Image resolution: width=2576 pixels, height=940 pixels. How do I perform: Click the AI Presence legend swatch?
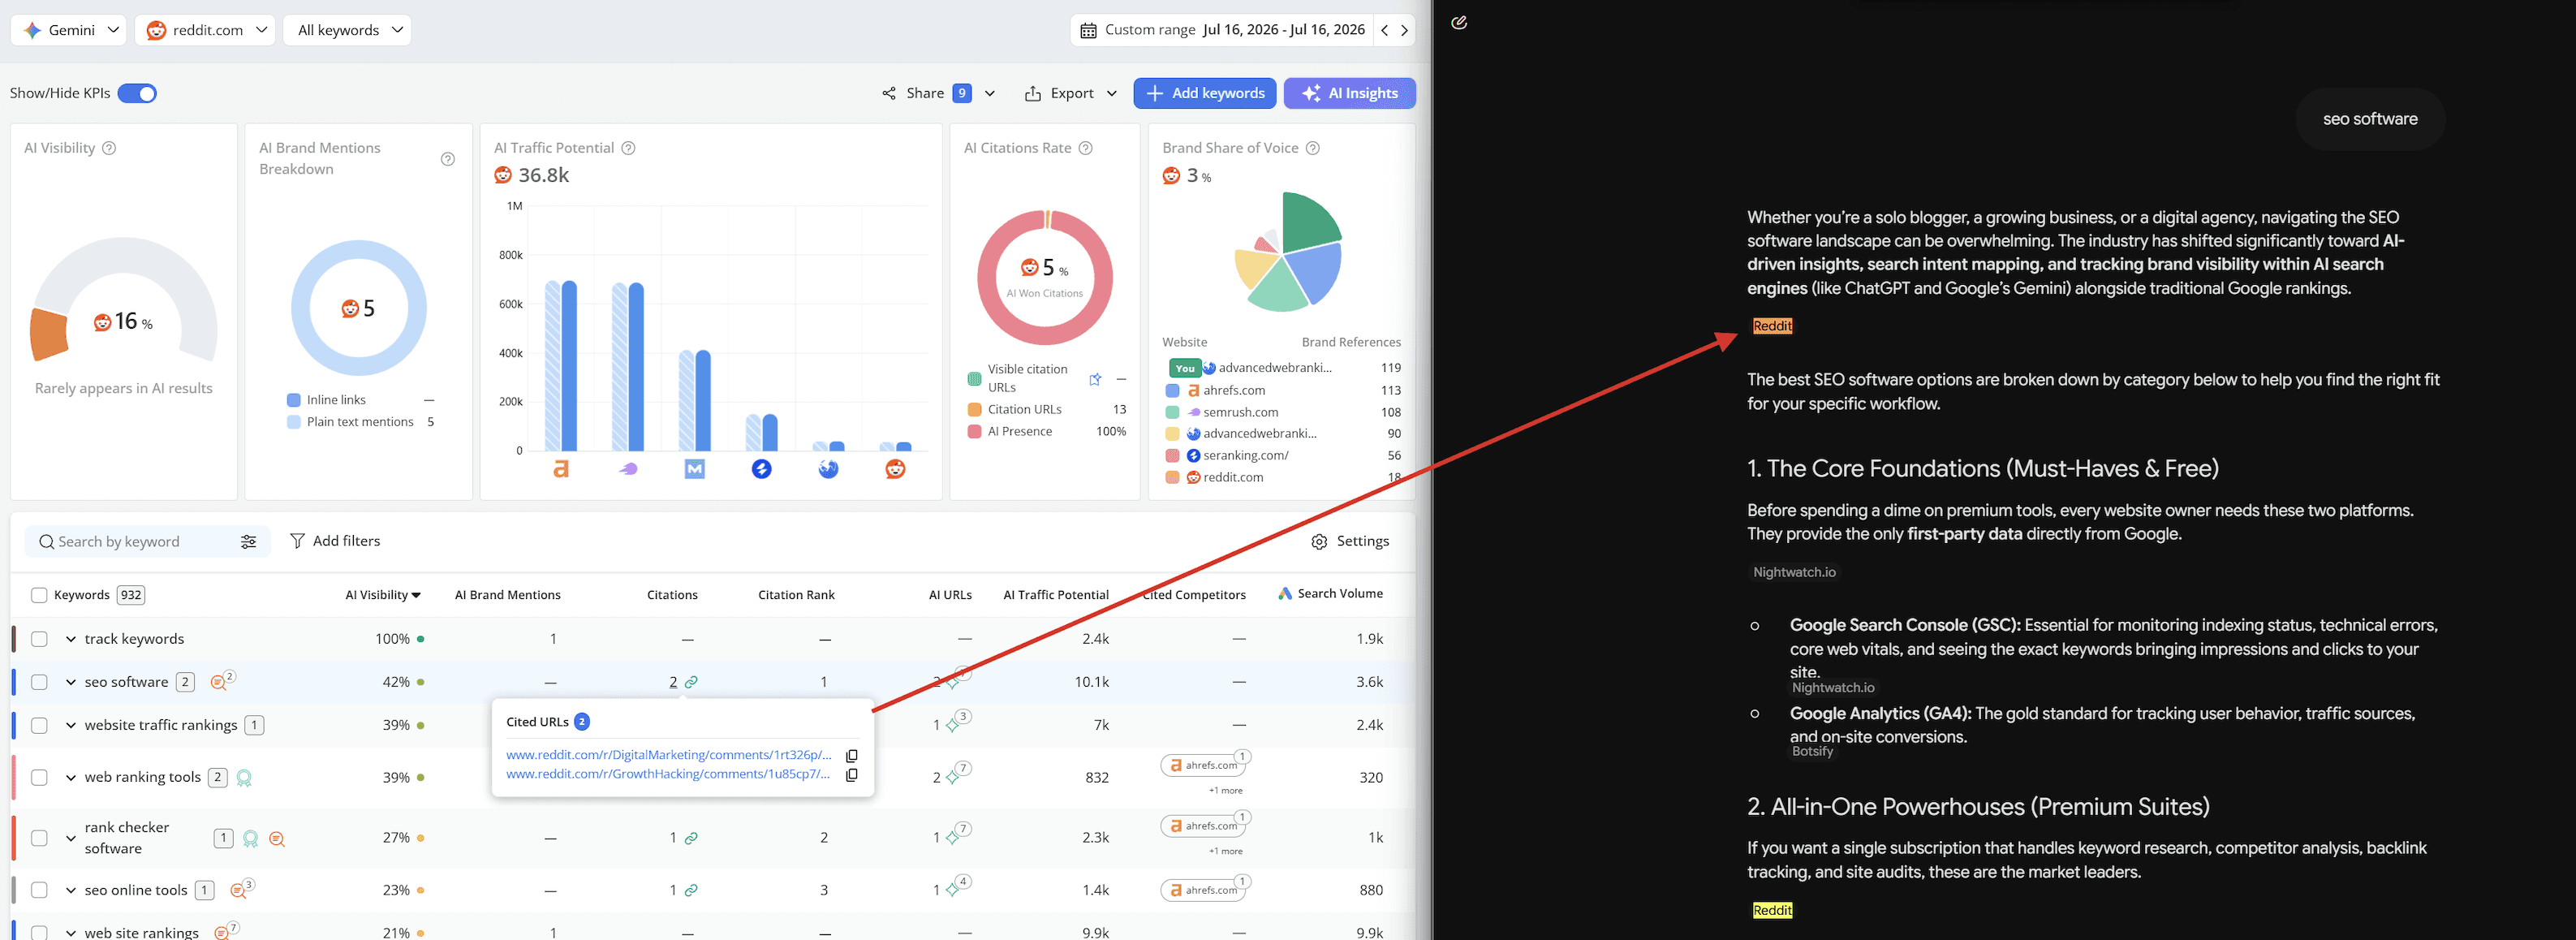click(974, 432)
